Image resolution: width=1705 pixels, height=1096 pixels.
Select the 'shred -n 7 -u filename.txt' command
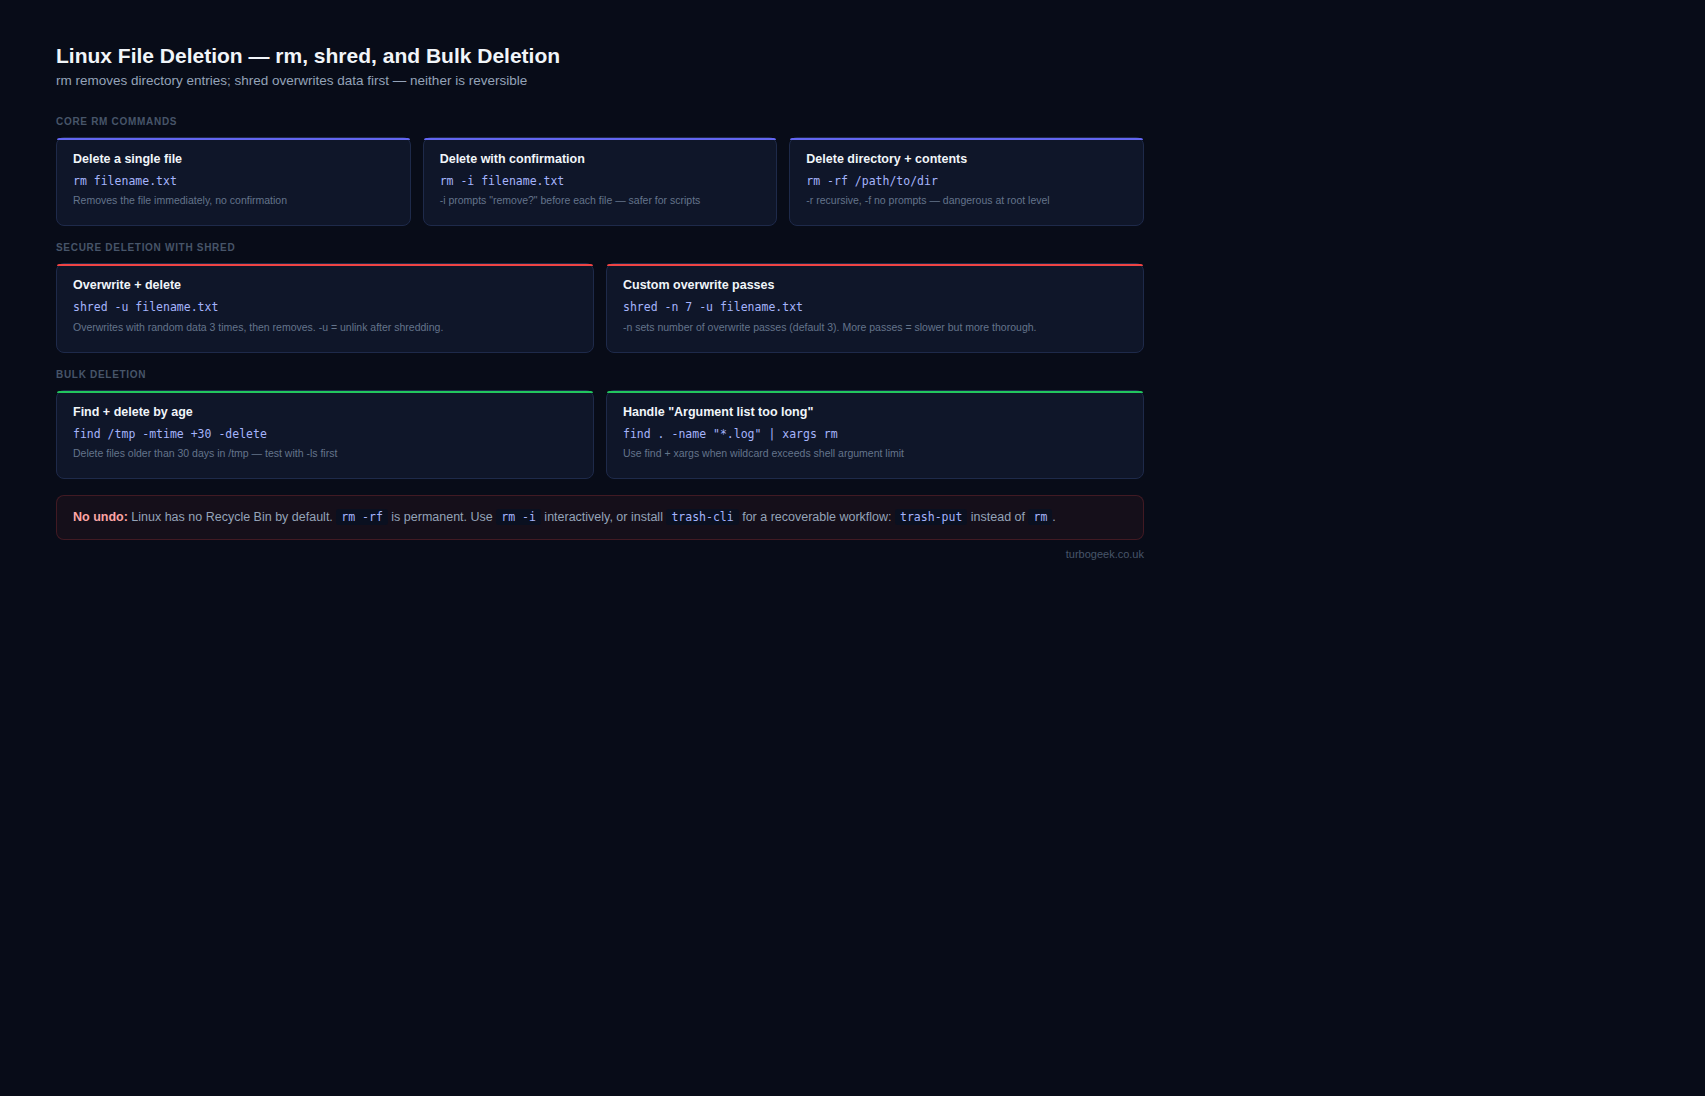pos(712,307)
